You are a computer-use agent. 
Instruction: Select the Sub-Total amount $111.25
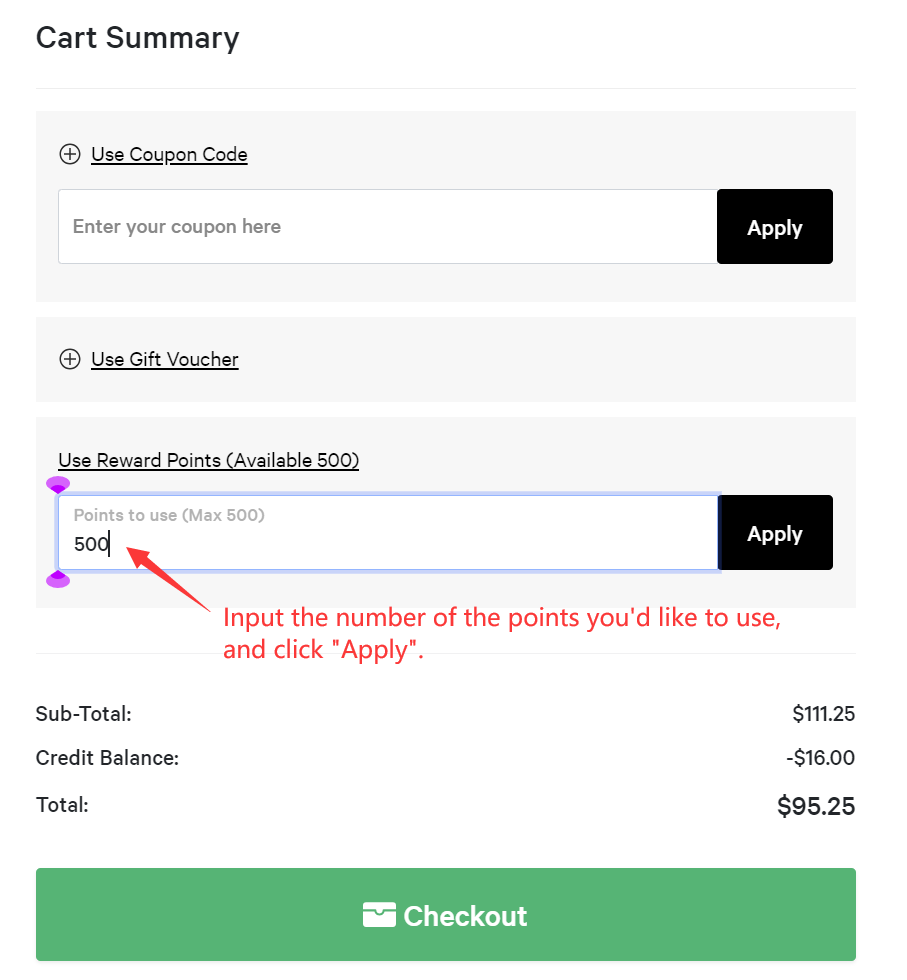click(x=823, y=714)
